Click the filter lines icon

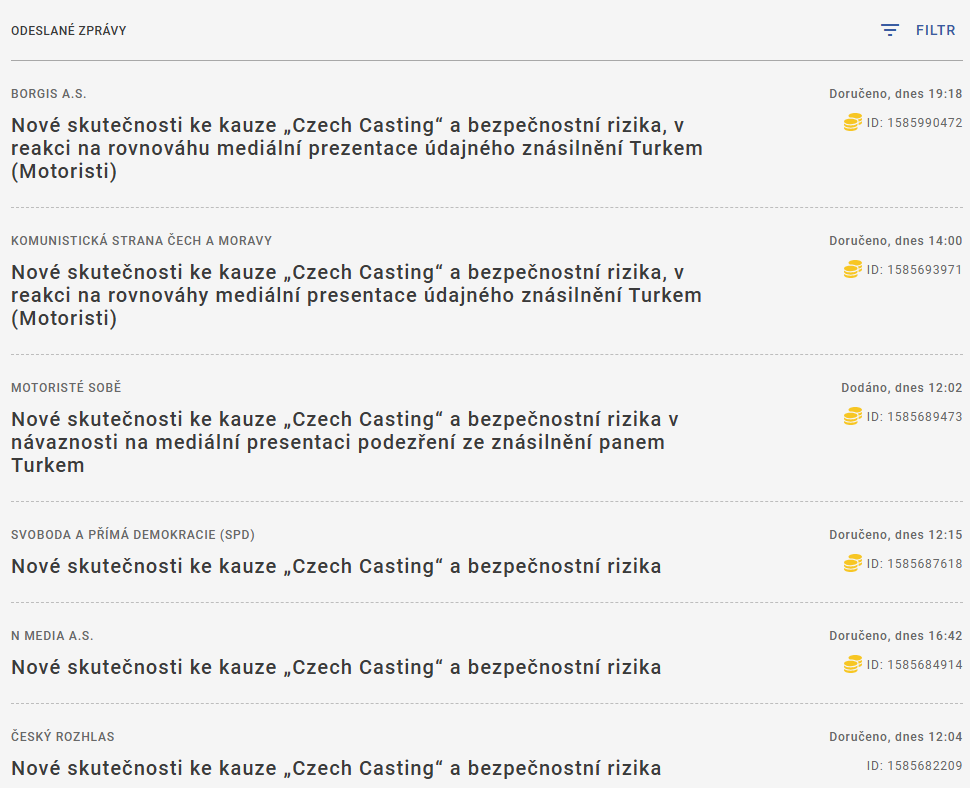point(889,30)
